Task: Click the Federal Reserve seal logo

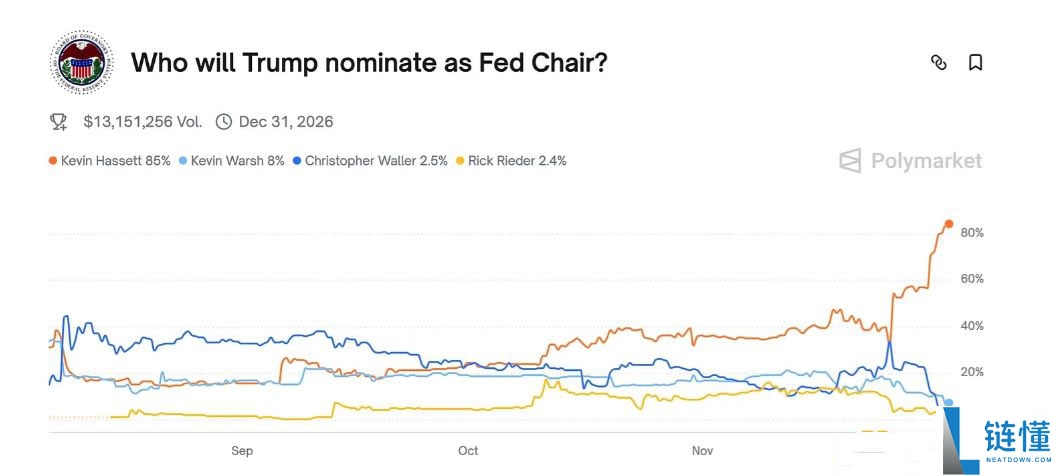Action: (x=84, y=62)
